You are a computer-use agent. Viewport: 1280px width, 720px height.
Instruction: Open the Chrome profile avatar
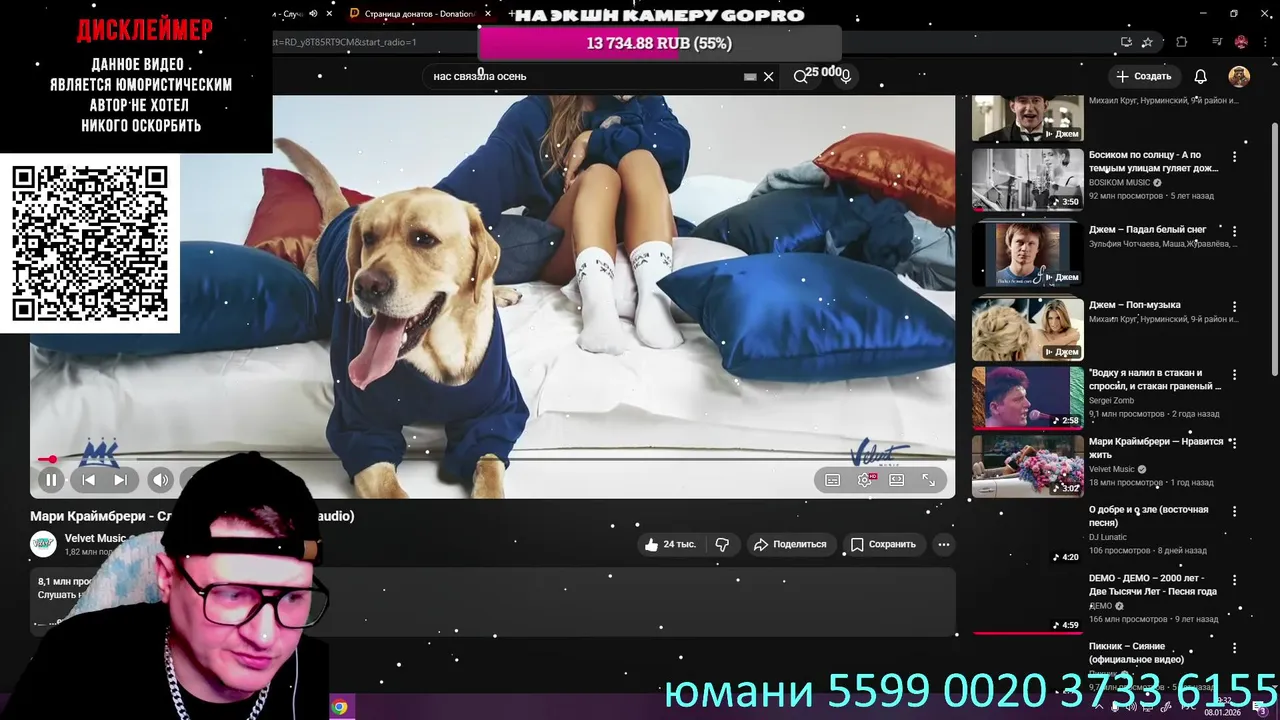[x=1241, y=42]
